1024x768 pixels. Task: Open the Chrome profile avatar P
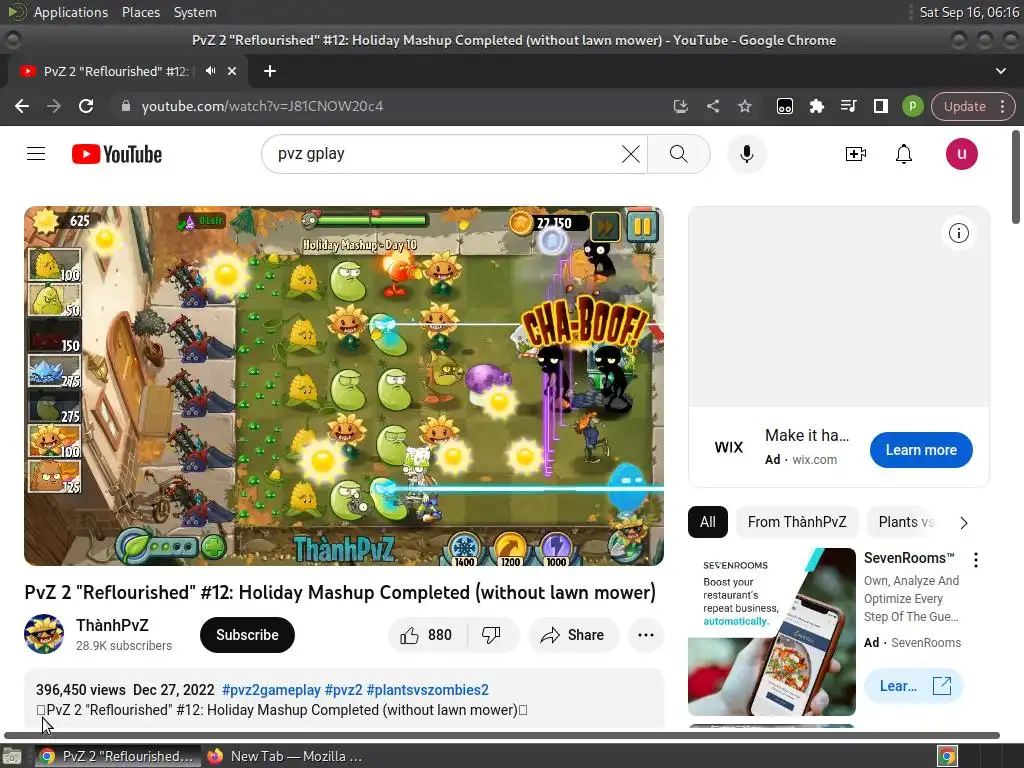(x=912, y=106)
